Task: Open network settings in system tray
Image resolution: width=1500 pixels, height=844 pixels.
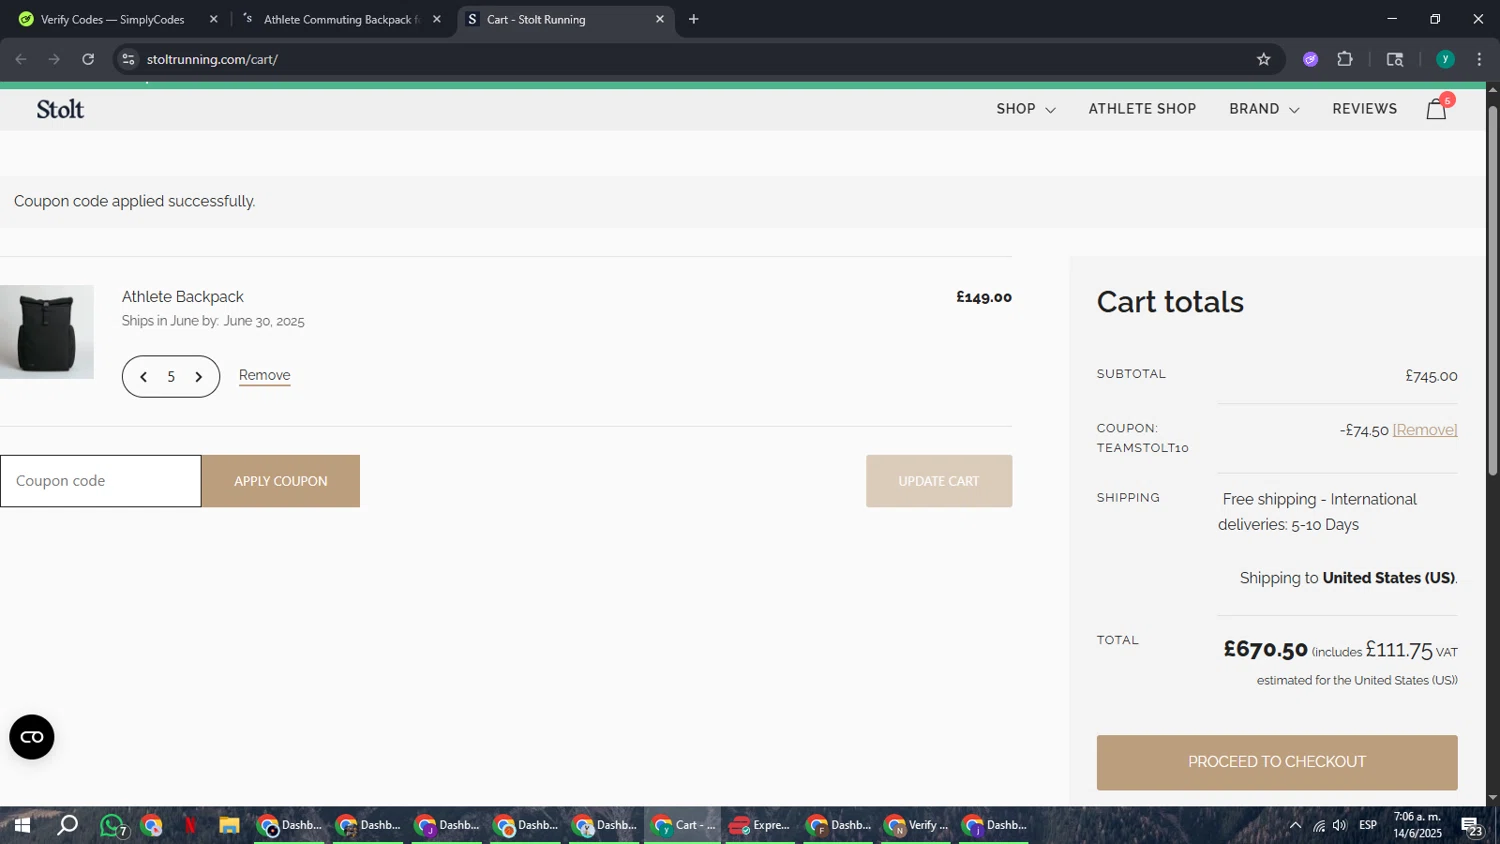Action: [x=1318, y=826]
